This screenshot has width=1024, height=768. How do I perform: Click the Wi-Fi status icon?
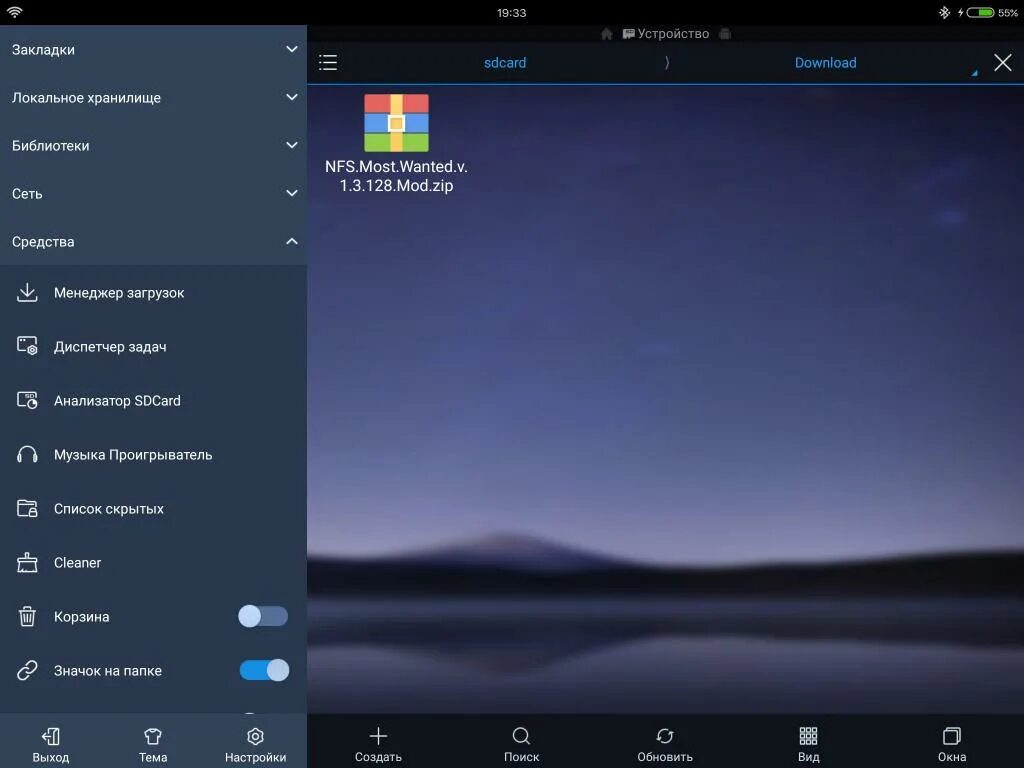(14, 12)
